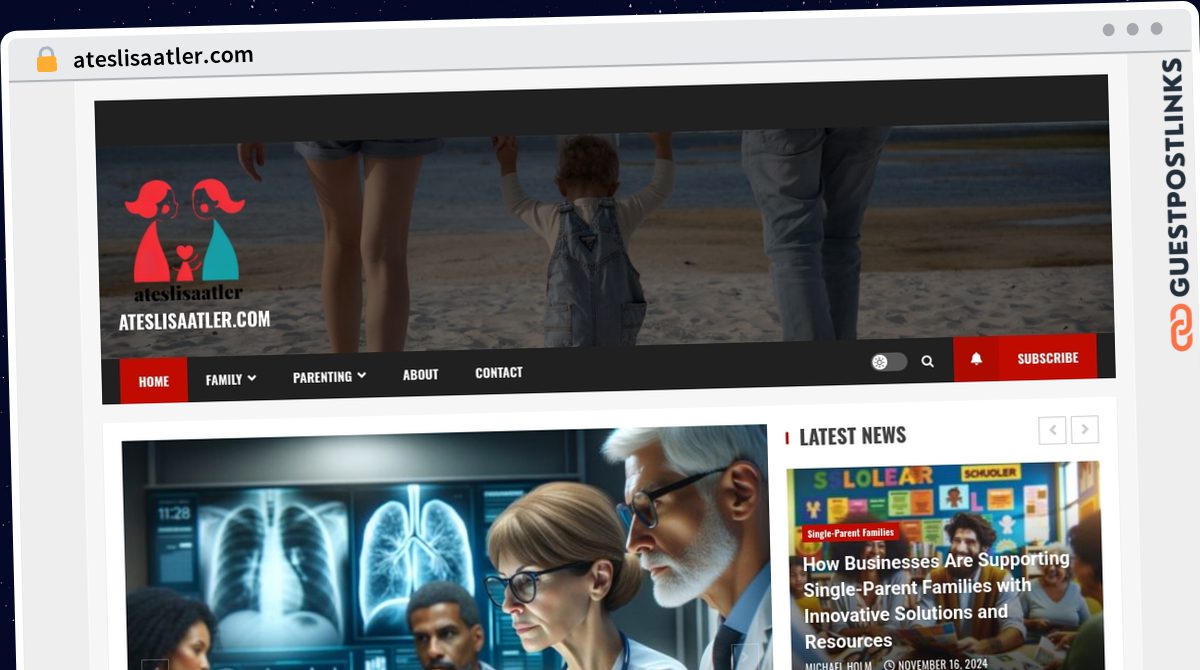Show next latest news item
This screenshot has height=670, width=1200.
pos(1085,430)
